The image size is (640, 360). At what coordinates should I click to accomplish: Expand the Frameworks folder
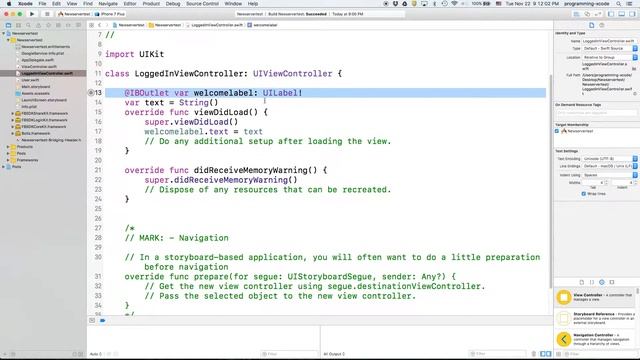[x=8, y=160]
